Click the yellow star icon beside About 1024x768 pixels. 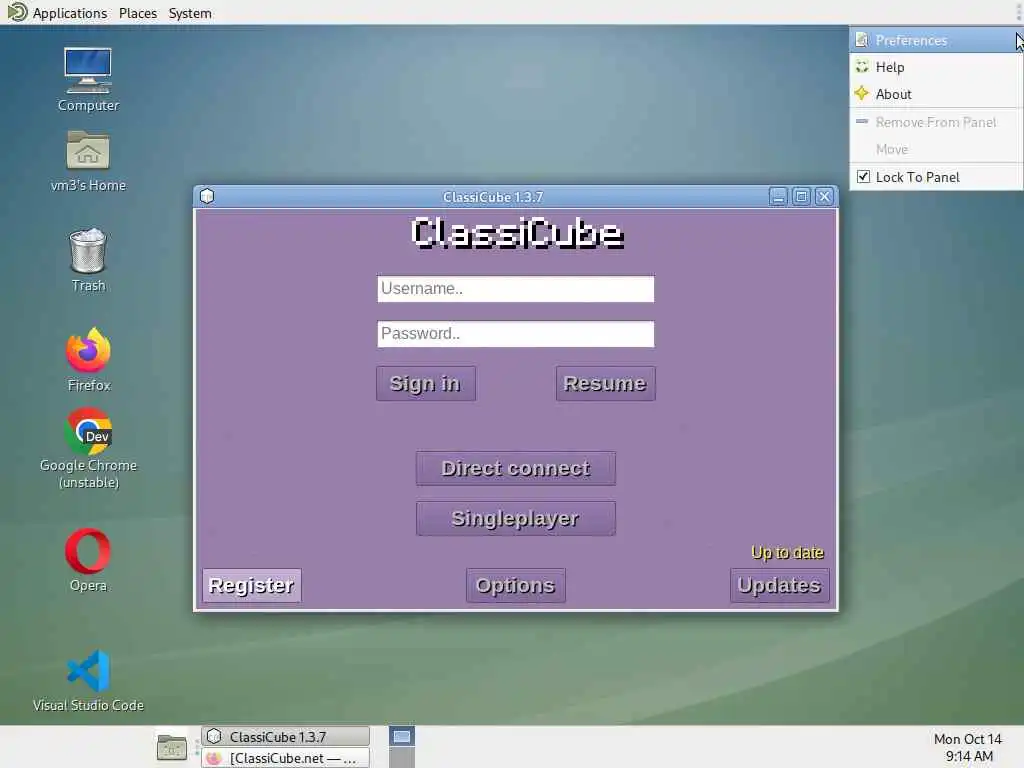(862, 93)
